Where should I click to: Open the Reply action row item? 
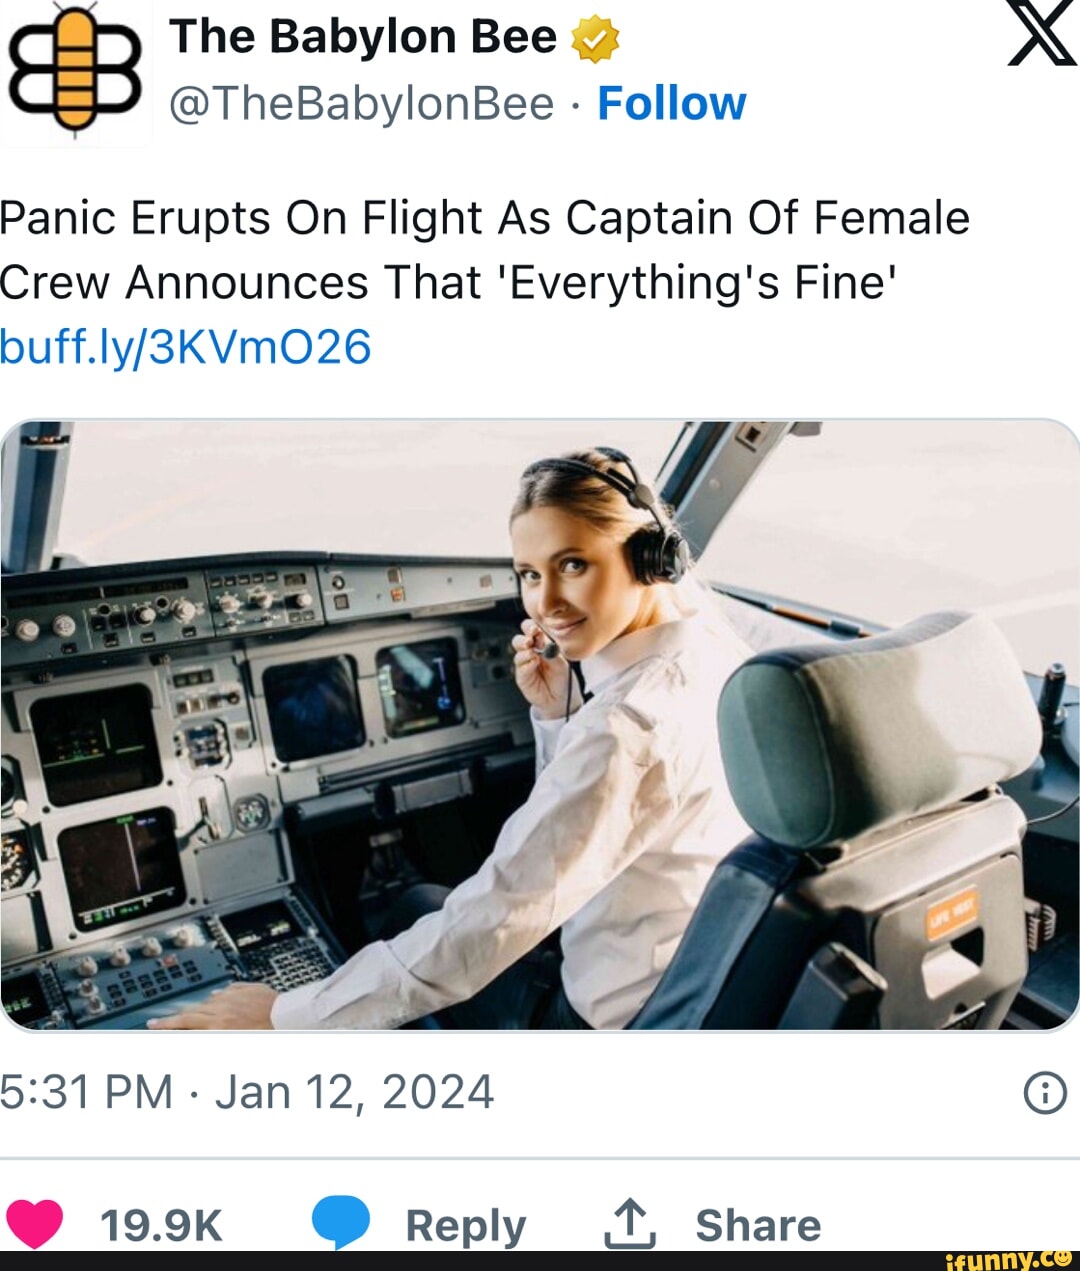click(x=468, y=1222)
